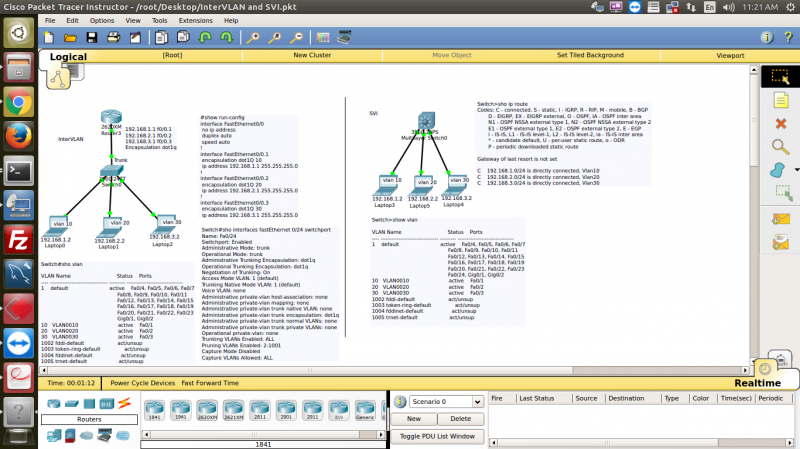This screenshot has height=449, width=800.
Task: Select the Wireless Devices category icon
Action: pos(107,404)
